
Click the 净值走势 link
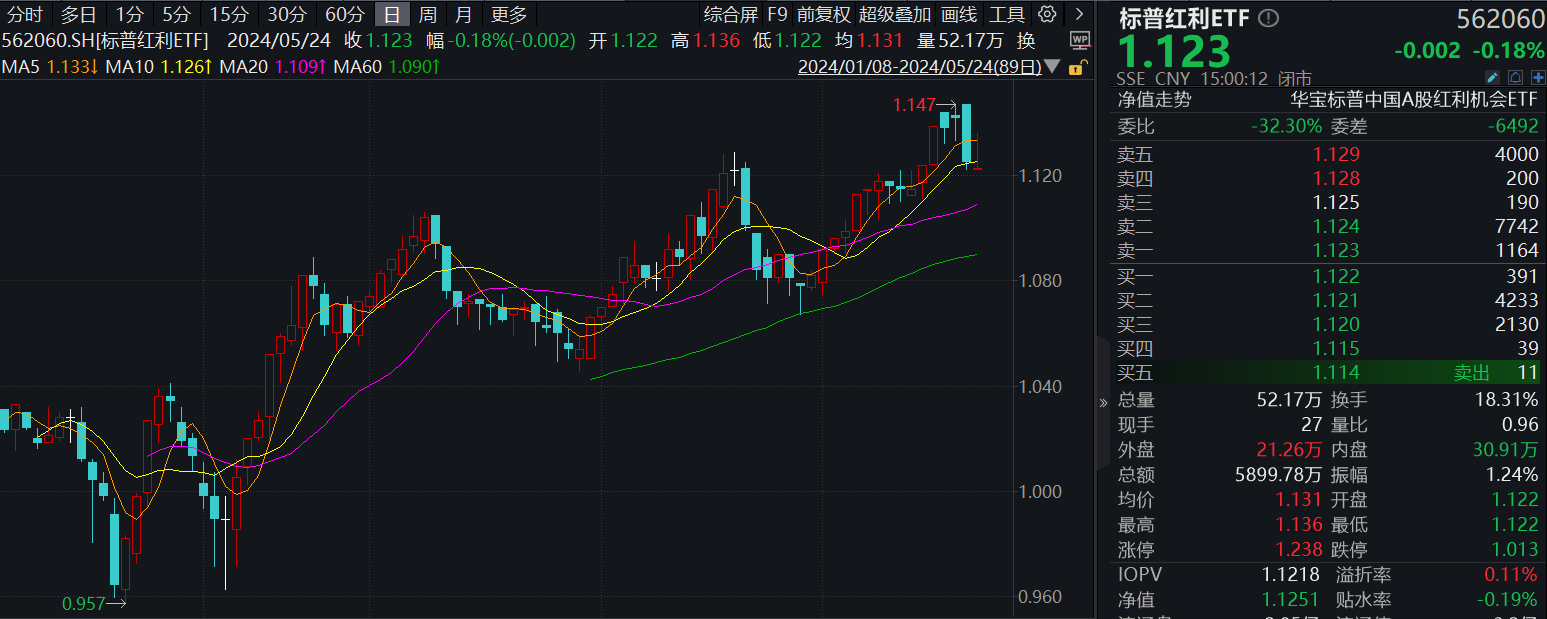(x=1154, y=99)
